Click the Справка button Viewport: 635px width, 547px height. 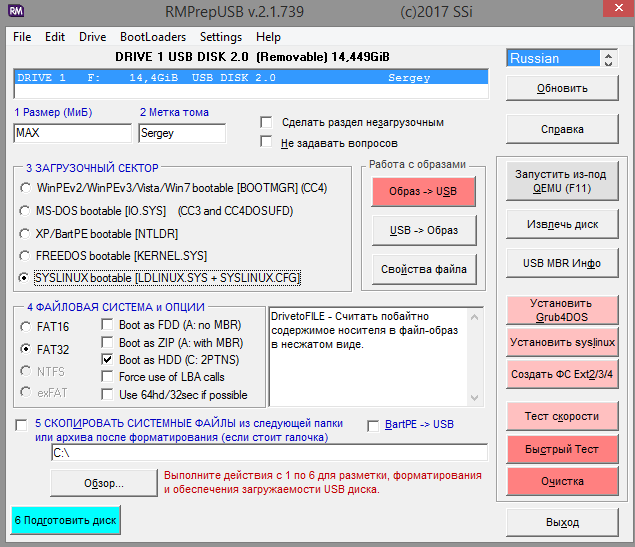coord(562,129)
